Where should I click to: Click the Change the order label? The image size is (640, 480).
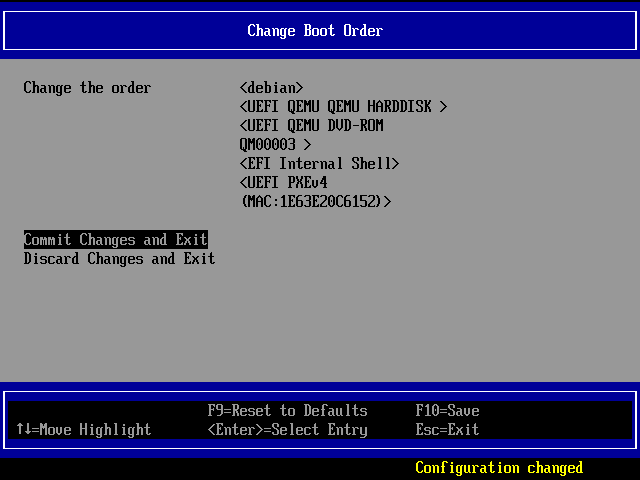(87, 88)
